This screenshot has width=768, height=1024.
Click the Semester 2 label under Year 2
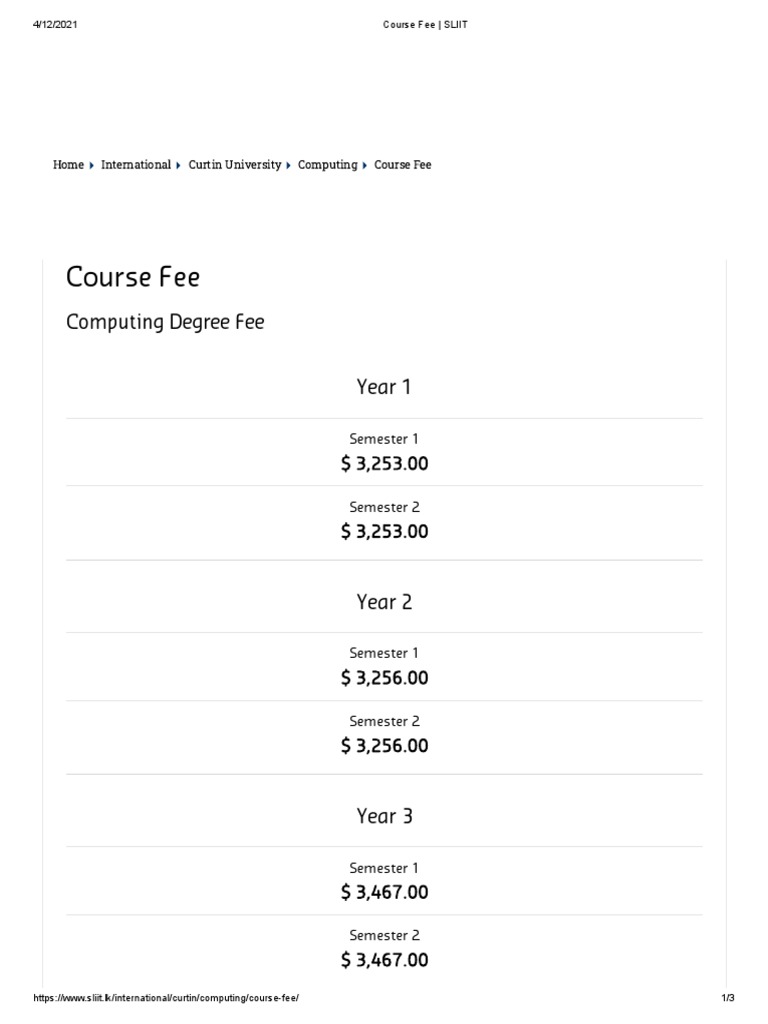point(384,721)
